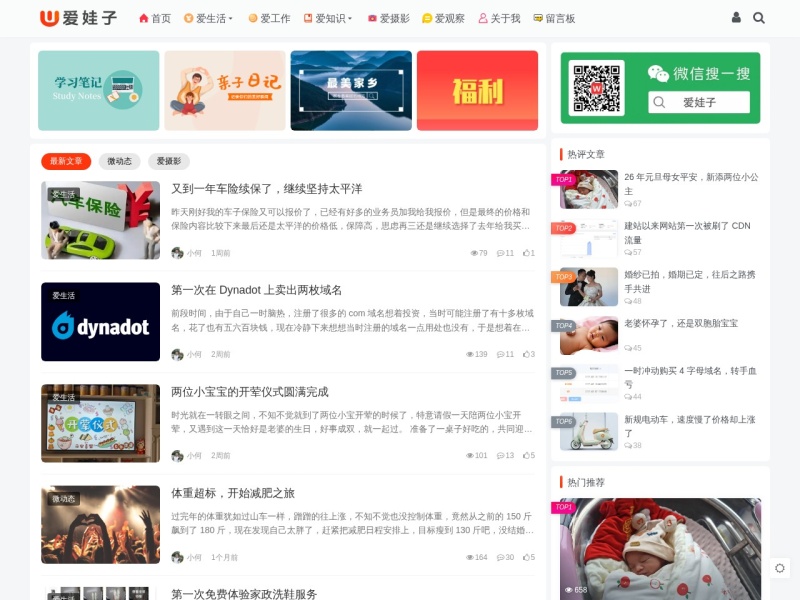Click the 福利 red banner
Screen dimensions: 800x600
477,90
